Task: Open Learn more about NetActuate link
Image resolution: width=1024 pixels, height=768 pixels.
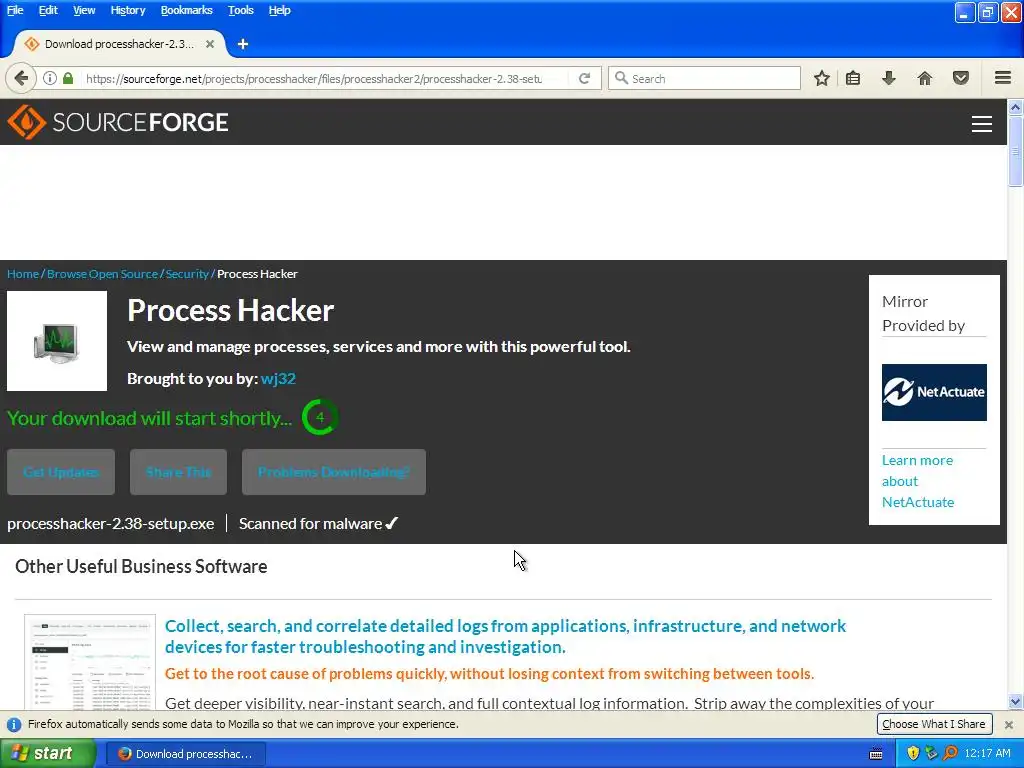Action: click(918, 481)
